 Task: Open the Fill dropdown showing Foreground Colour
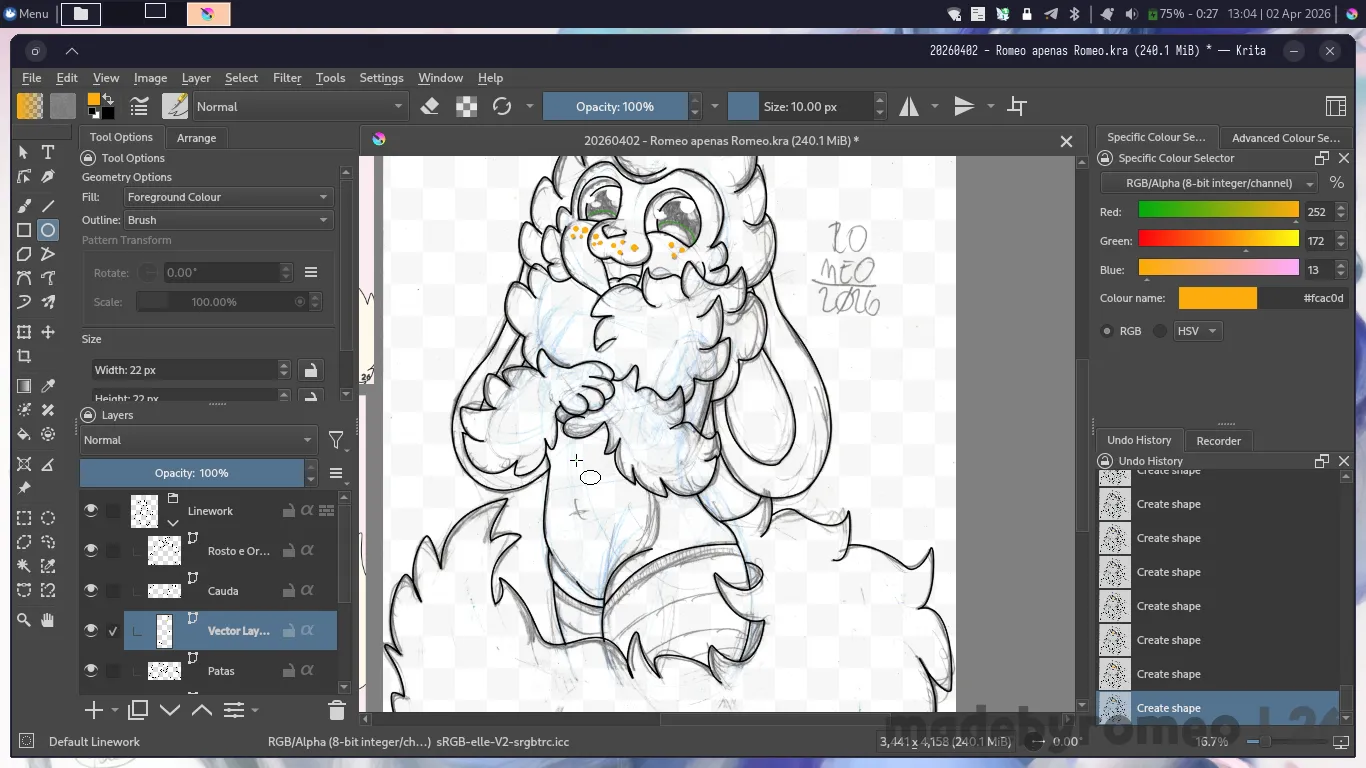[x=227, y=197]
